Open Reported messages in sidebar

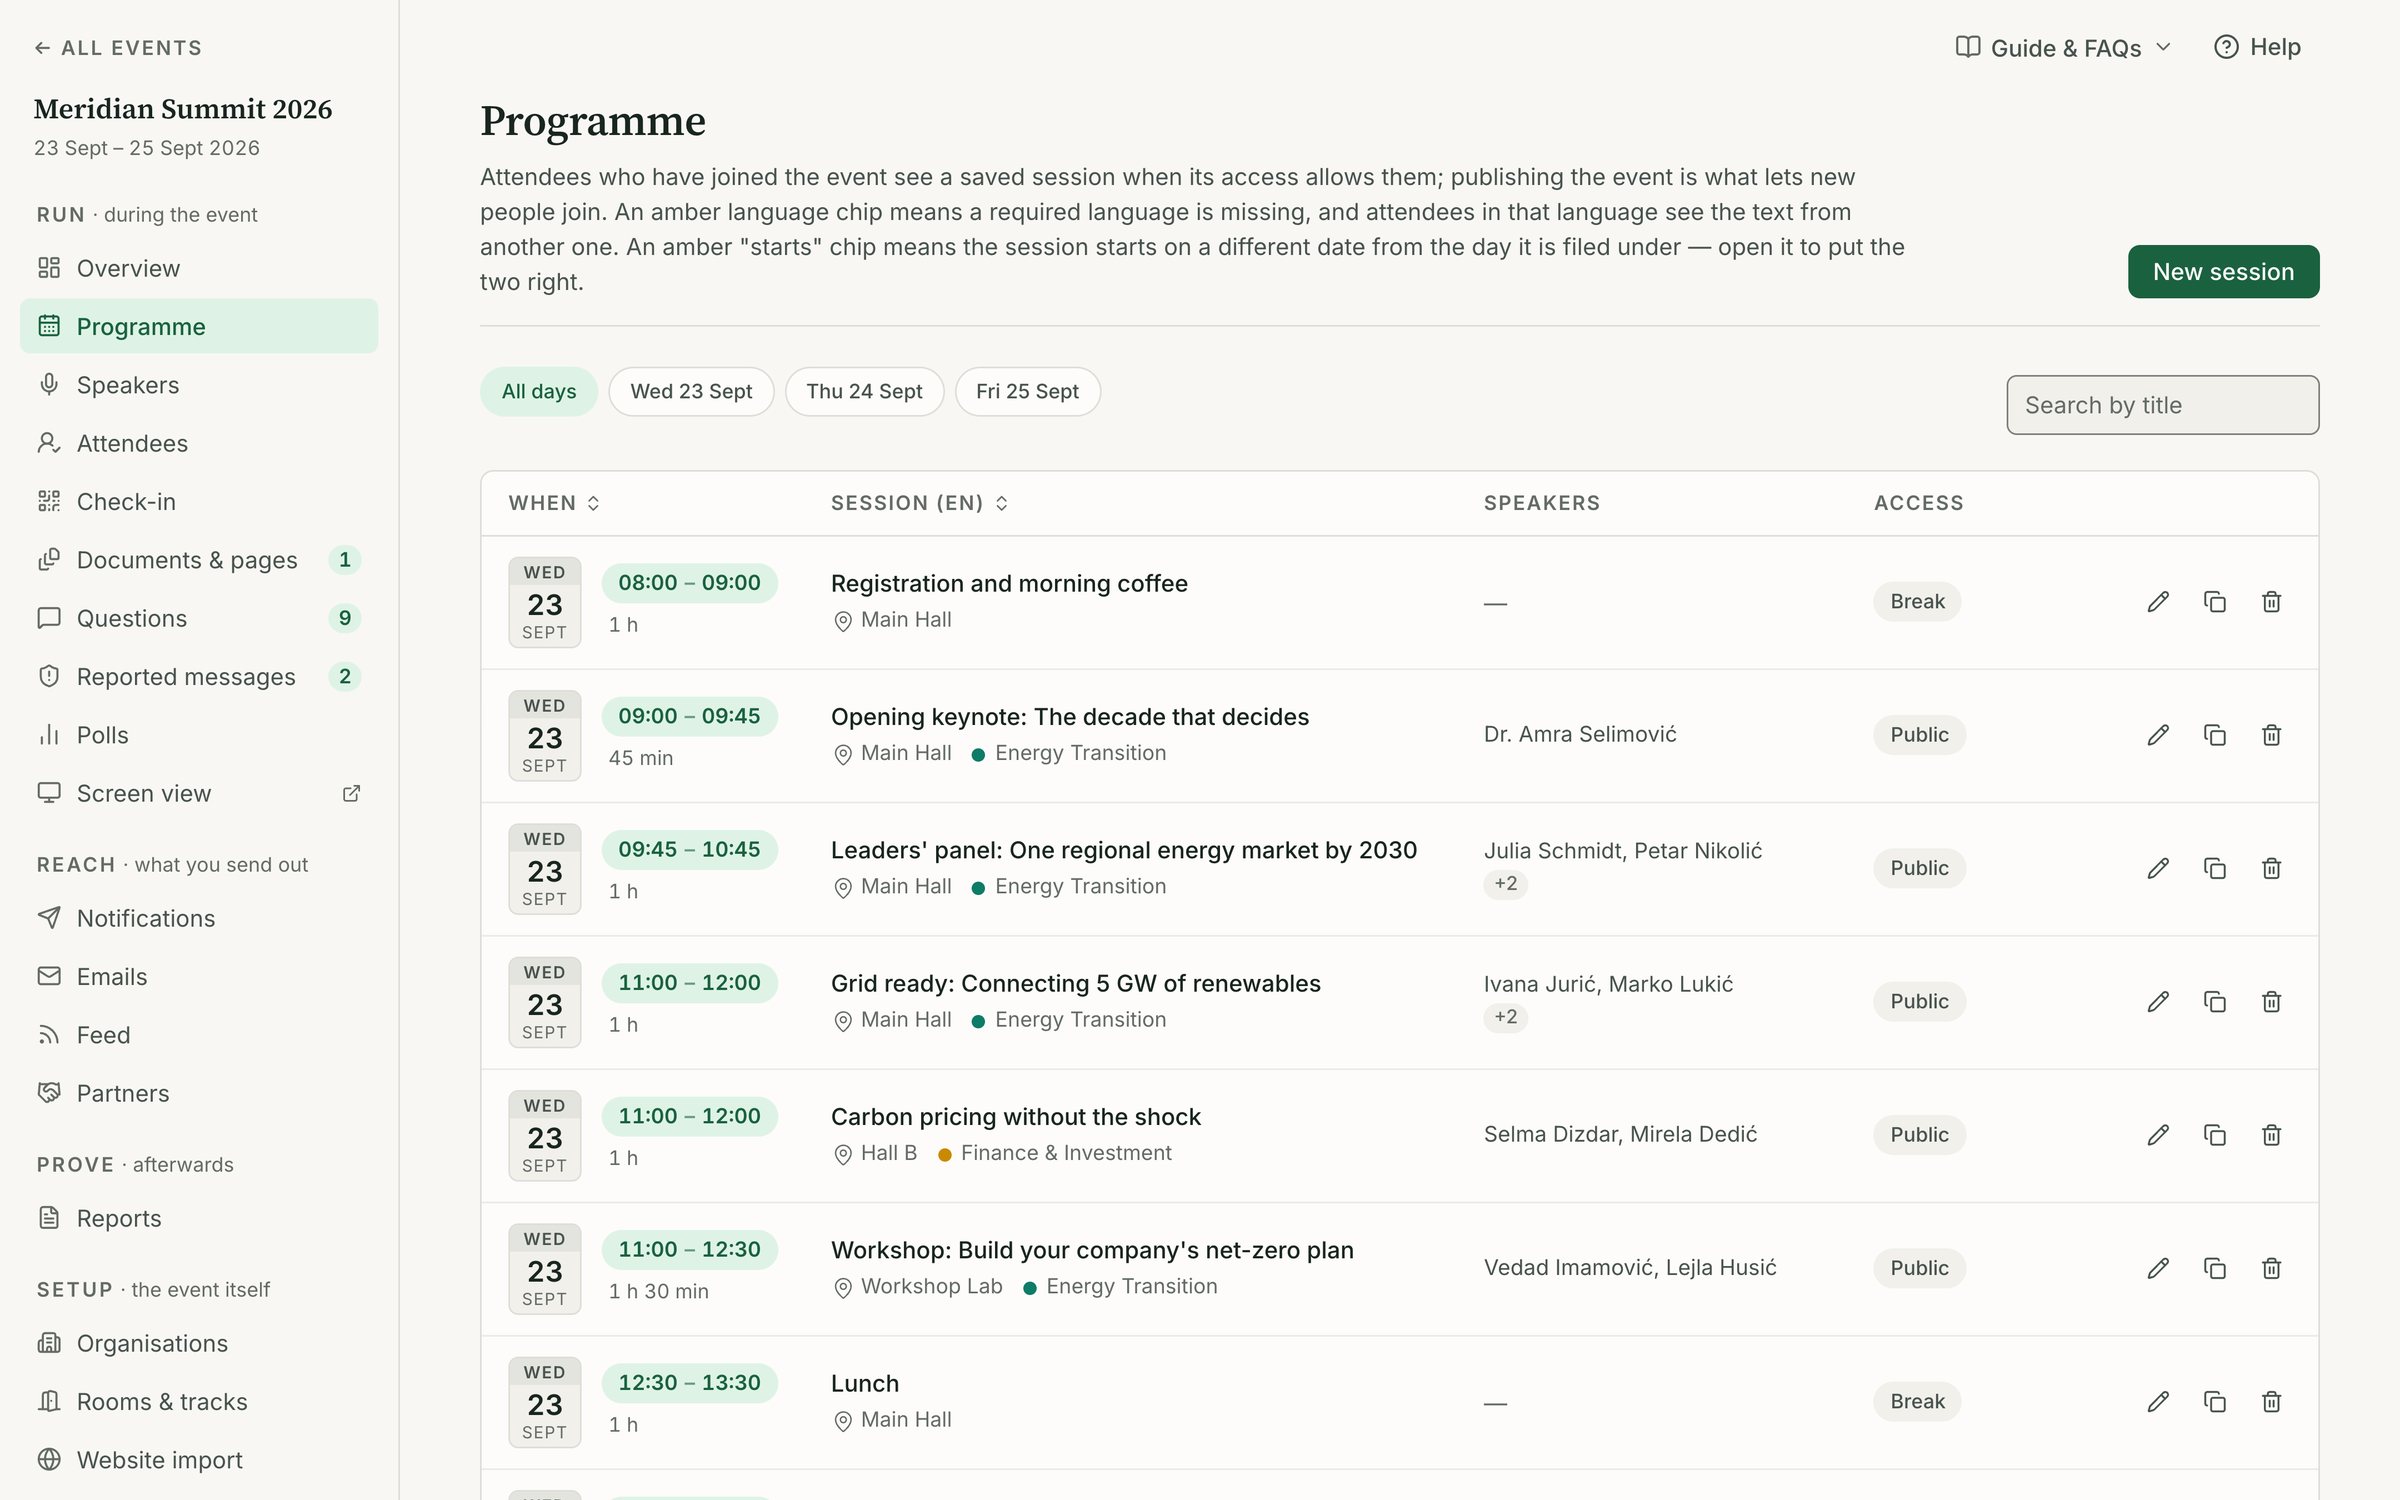(x=199, y=677)
